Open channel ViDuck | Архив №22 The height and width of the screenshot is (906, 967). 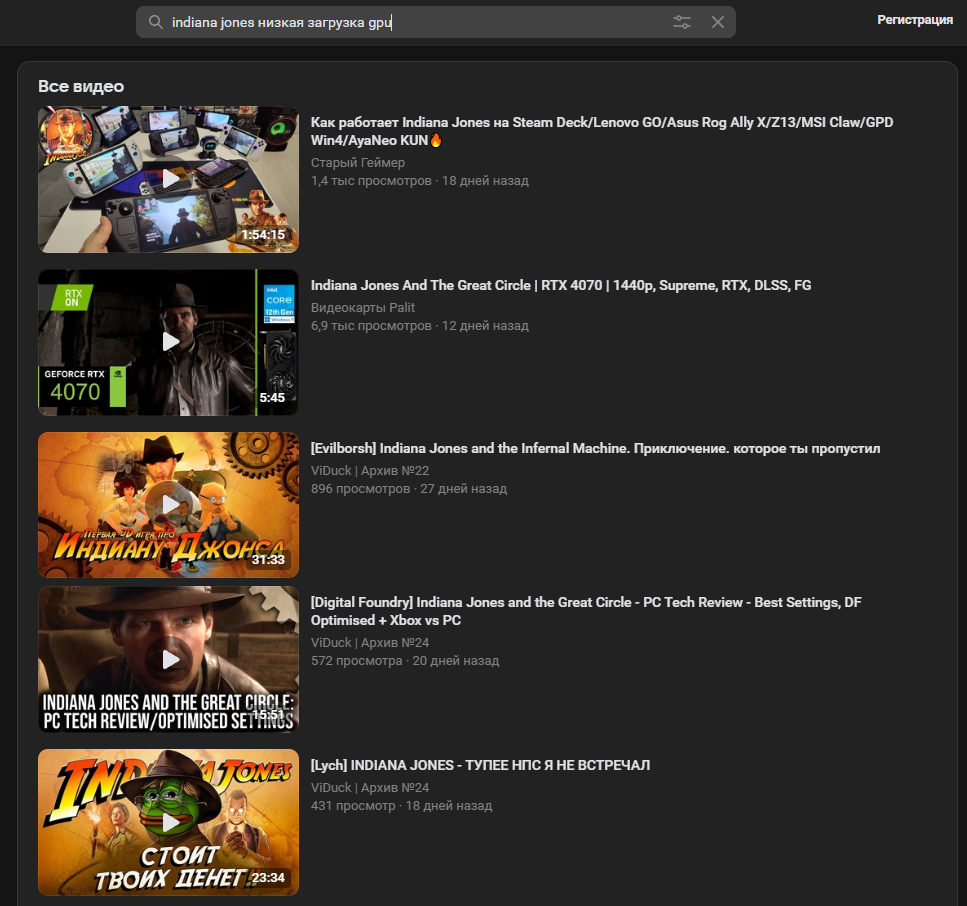pos(370,471)
